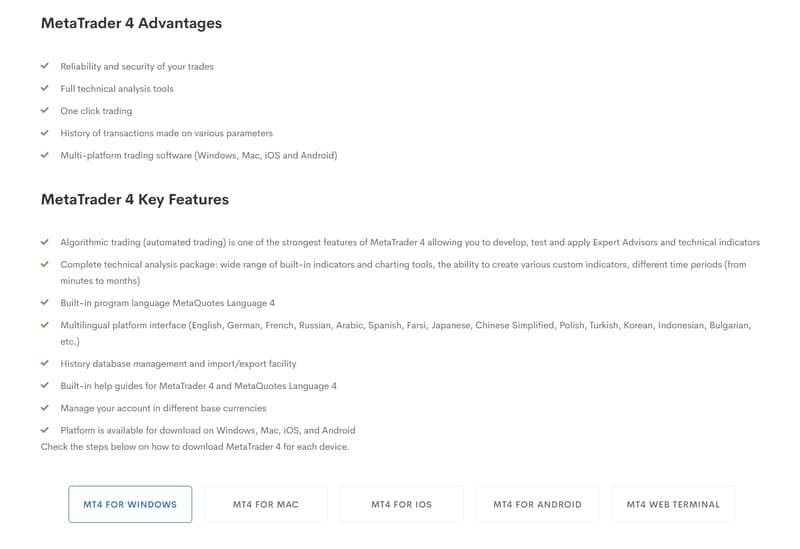Choose the MT4 FOR ANDROID tab
This screenshot has width=800, height=549.
tap(537, 504)
